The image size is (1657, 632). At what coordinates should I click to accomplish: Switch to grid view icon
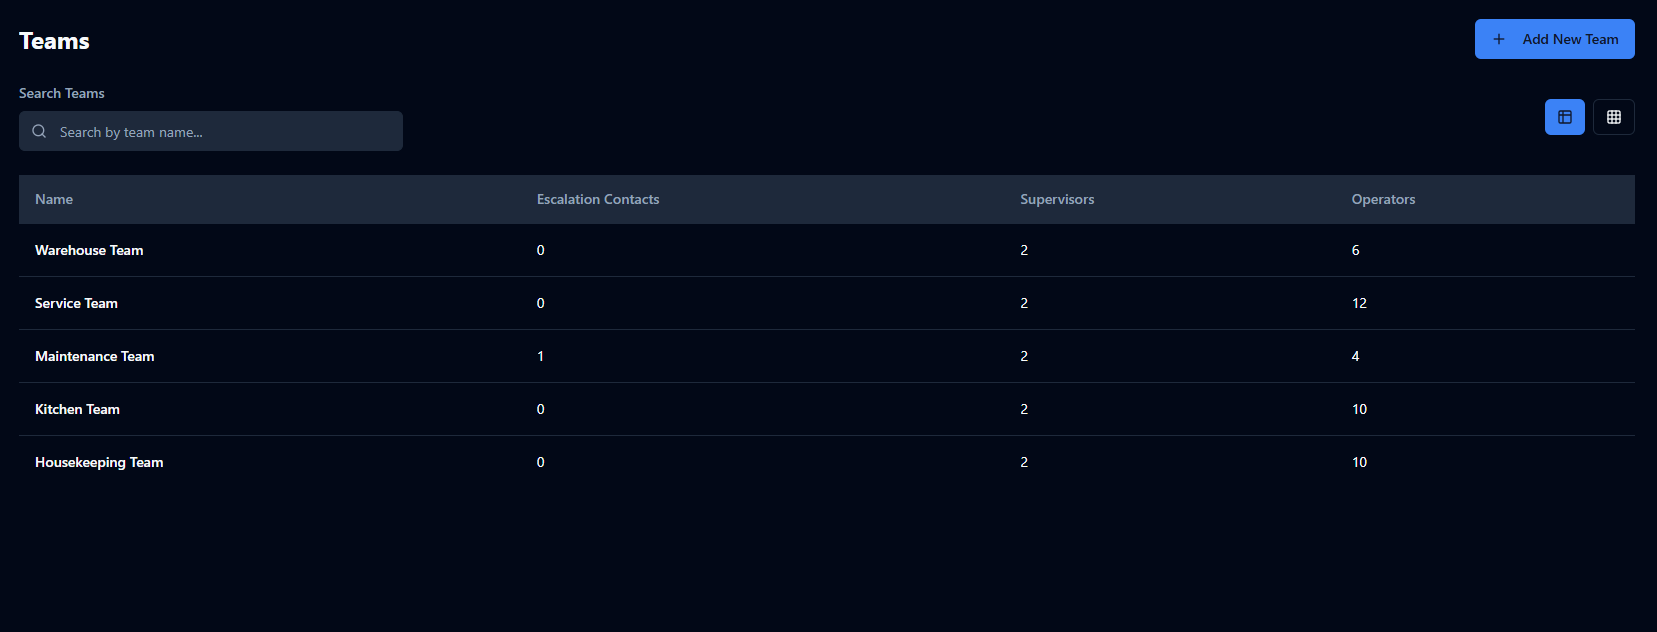tap(1614, 117)
